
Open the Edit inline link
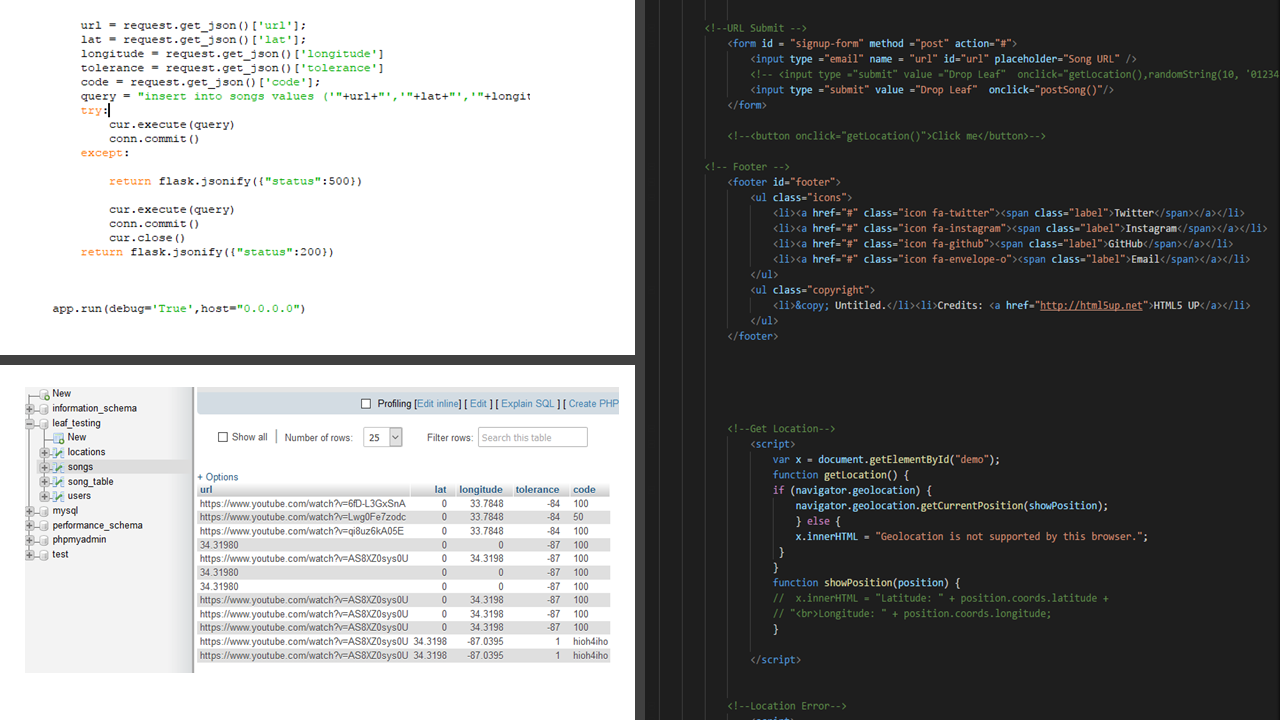click(x=439, y=404)
